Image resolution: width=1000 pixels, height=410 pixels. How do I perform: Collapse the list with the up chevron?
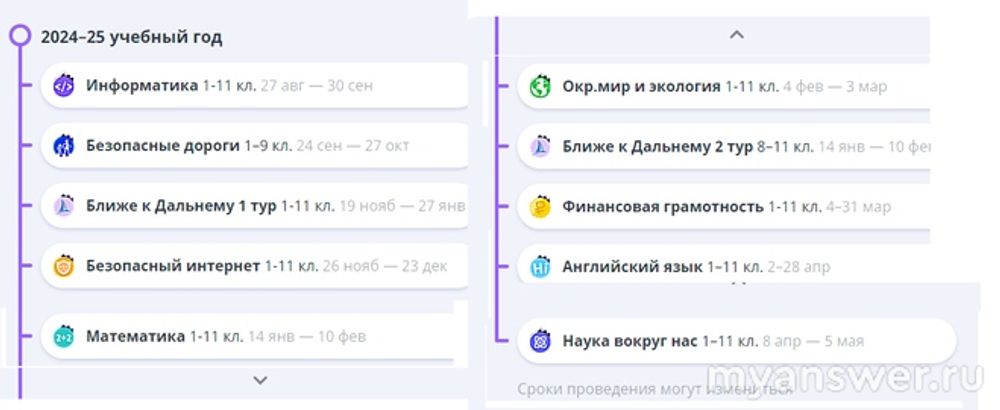[737, 35]
